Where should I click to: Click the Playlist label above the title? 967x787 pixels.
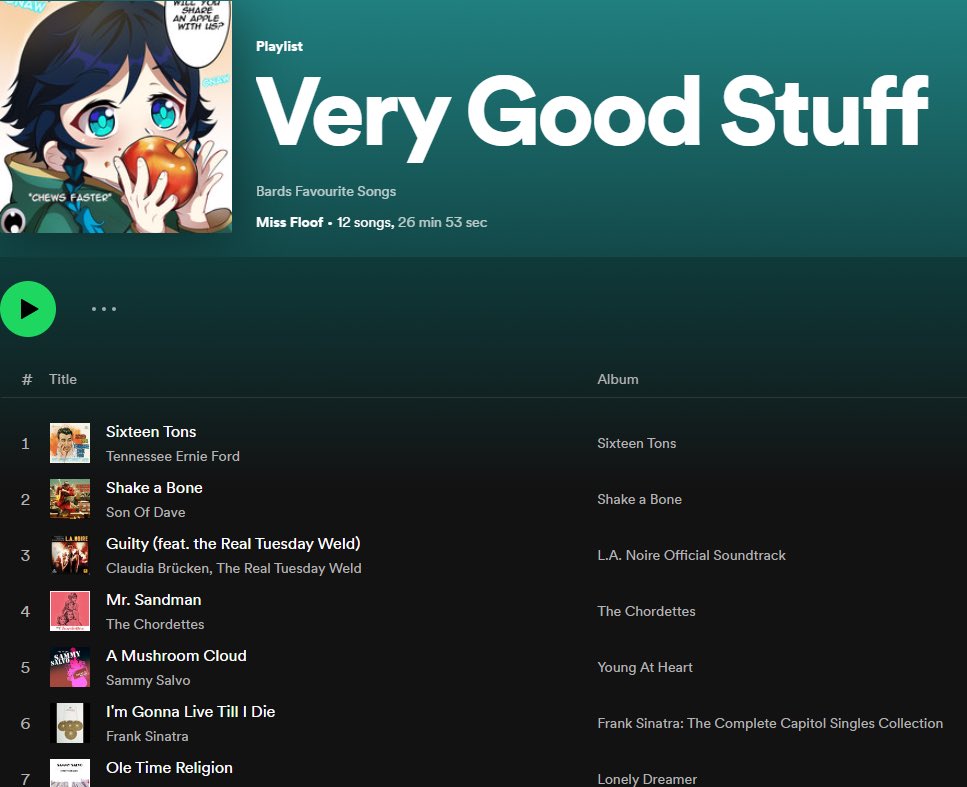tap(279, 46)
